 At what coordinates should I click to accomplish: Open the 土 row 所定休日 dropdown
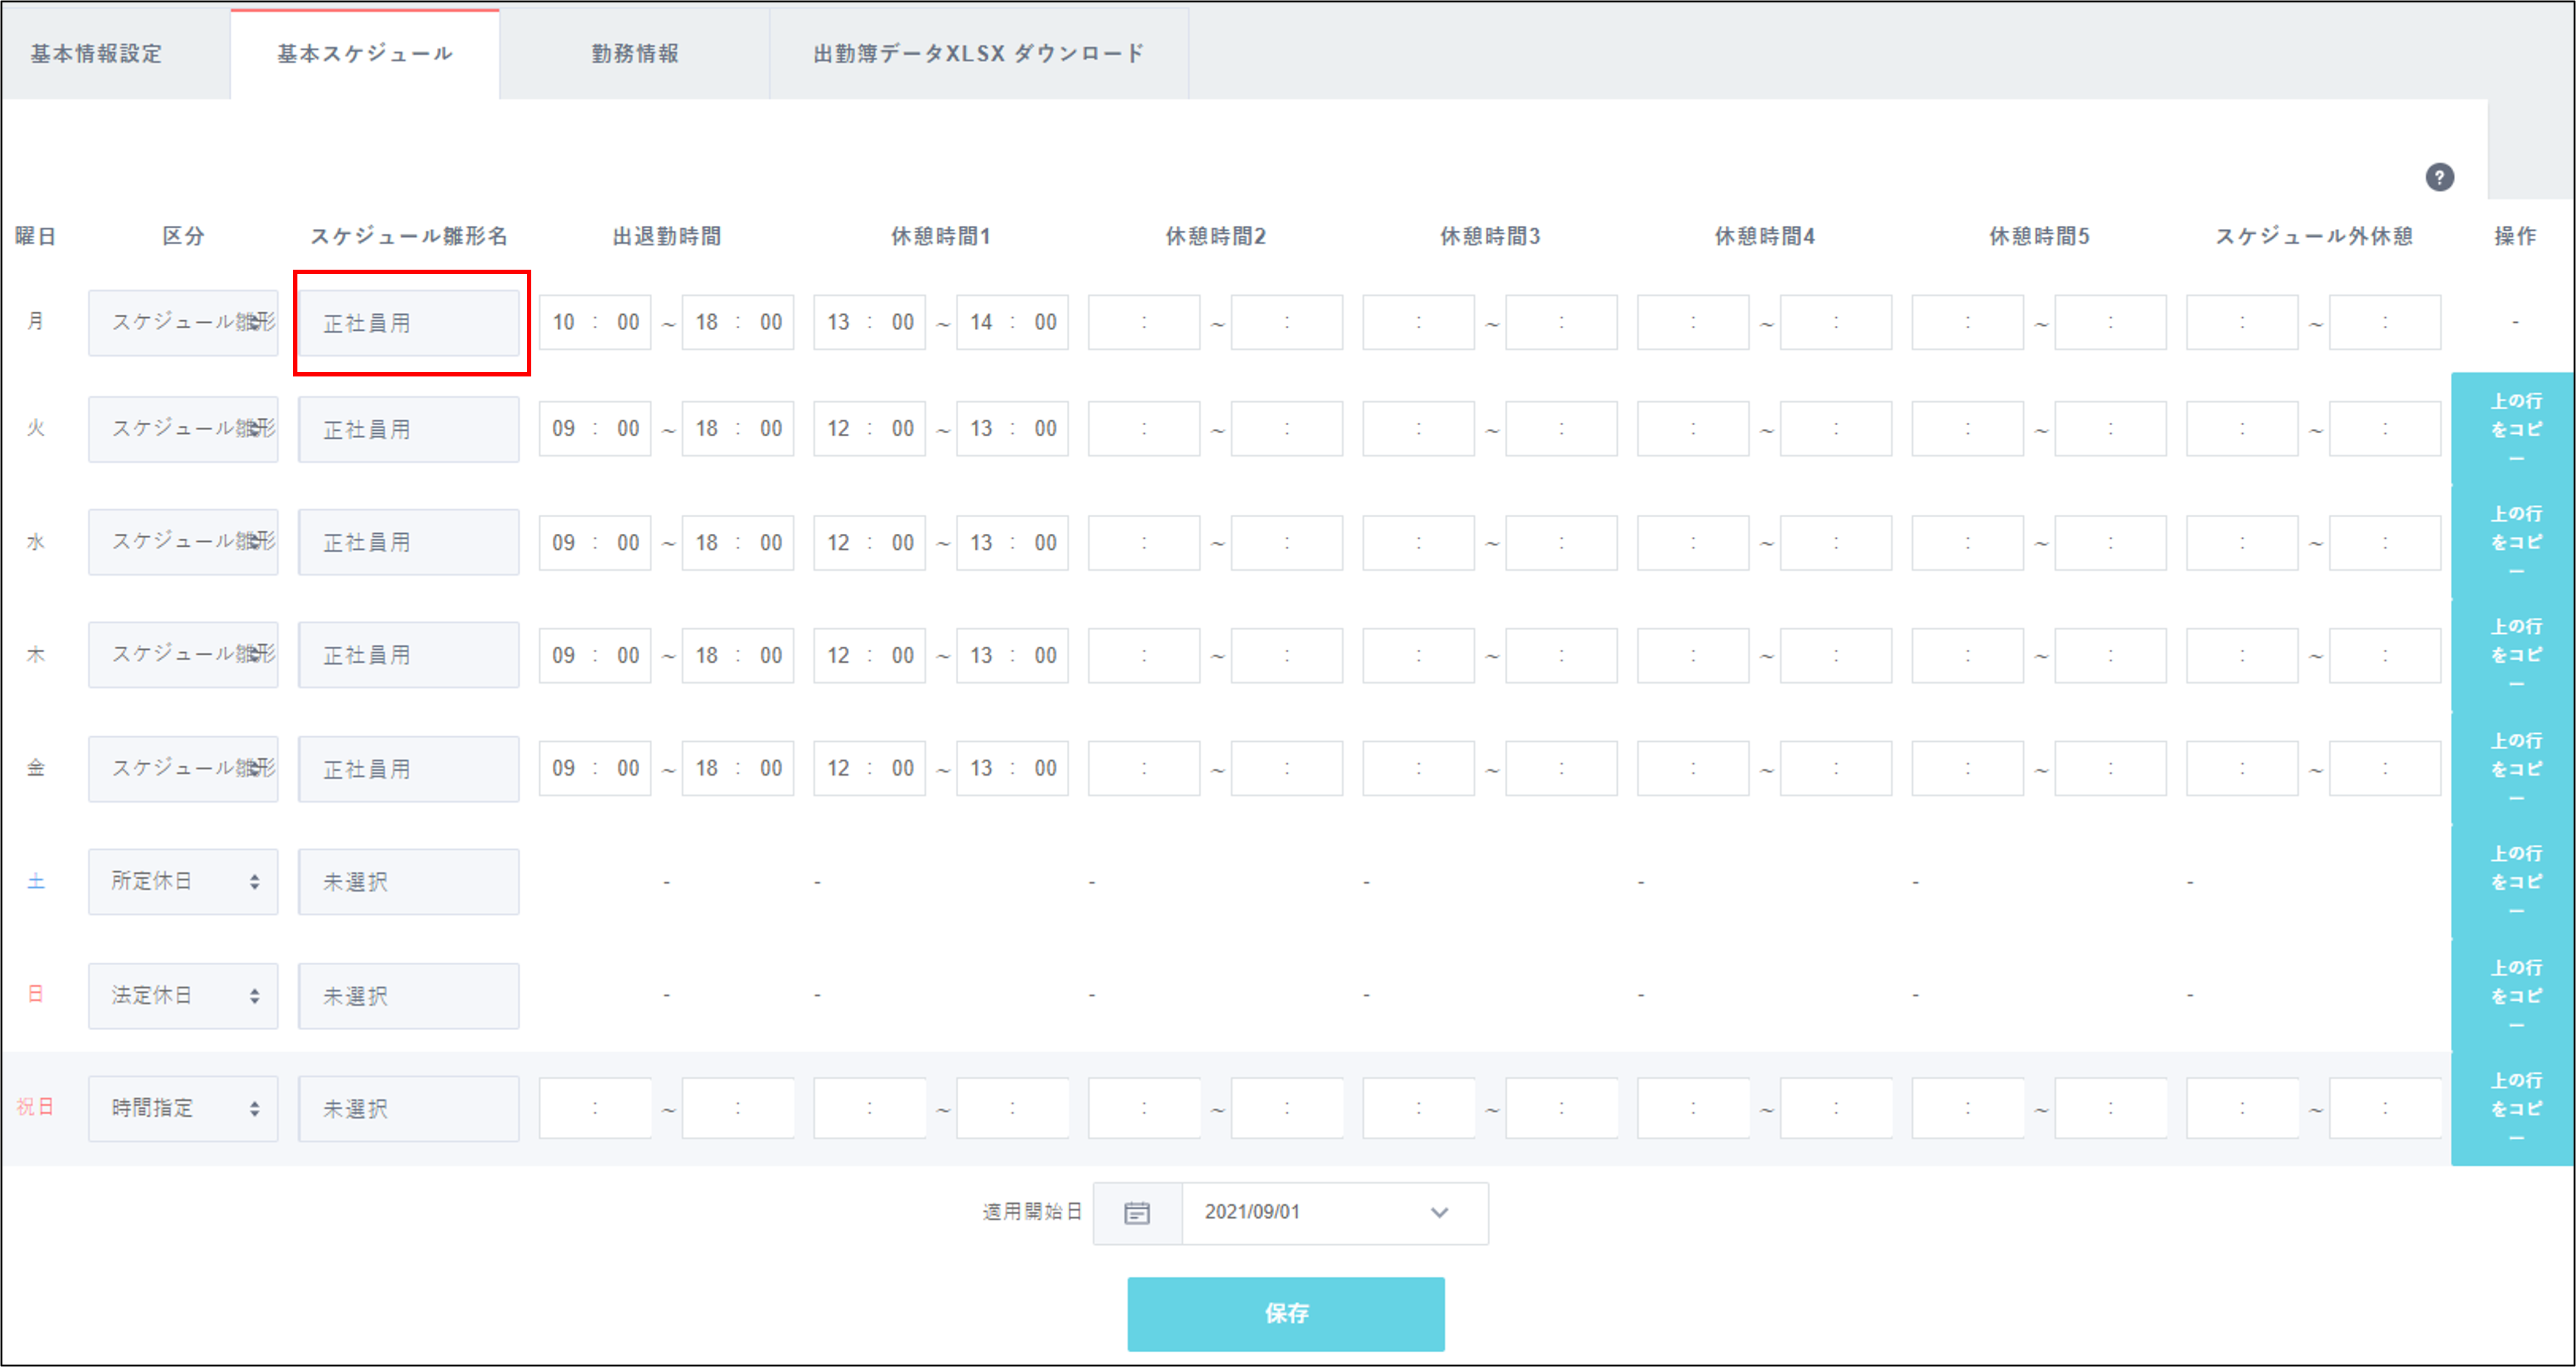point(183,881)
